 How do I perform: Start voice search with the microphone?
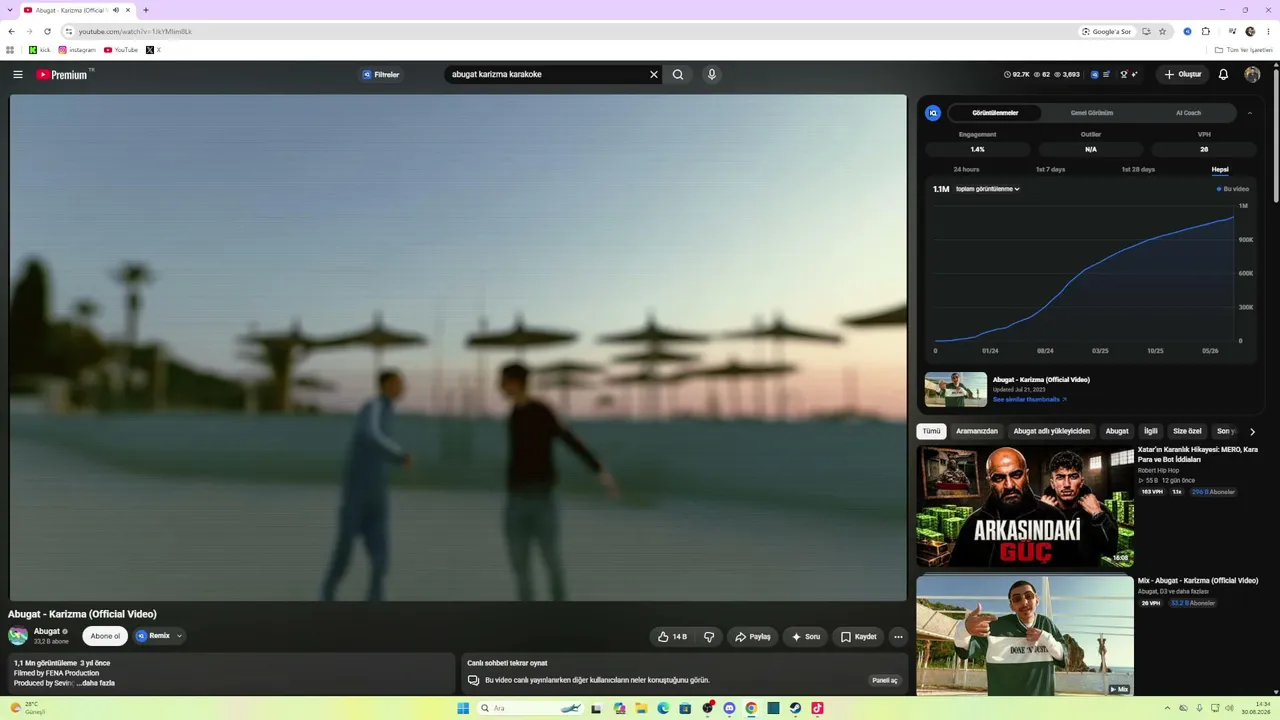pos(711,74)
